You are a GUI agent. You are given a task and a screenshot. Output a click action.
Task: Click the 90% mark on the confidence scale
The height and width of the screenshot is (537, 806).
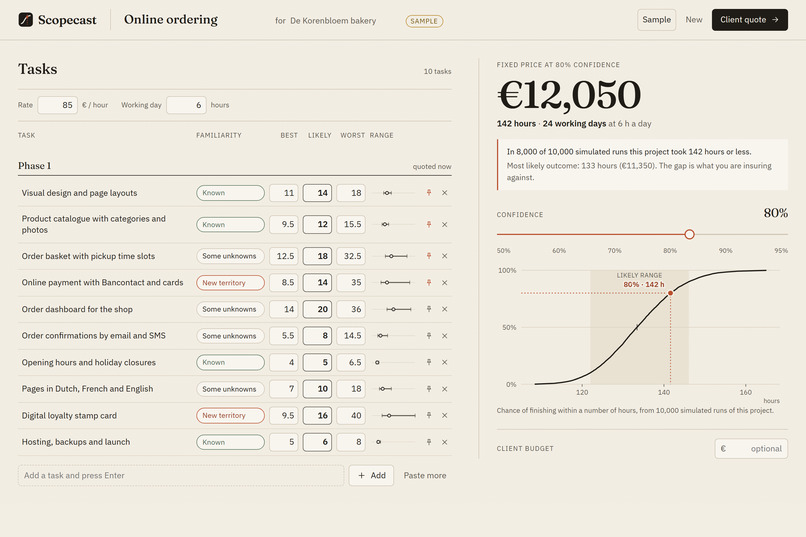click(x=725, y=250)
